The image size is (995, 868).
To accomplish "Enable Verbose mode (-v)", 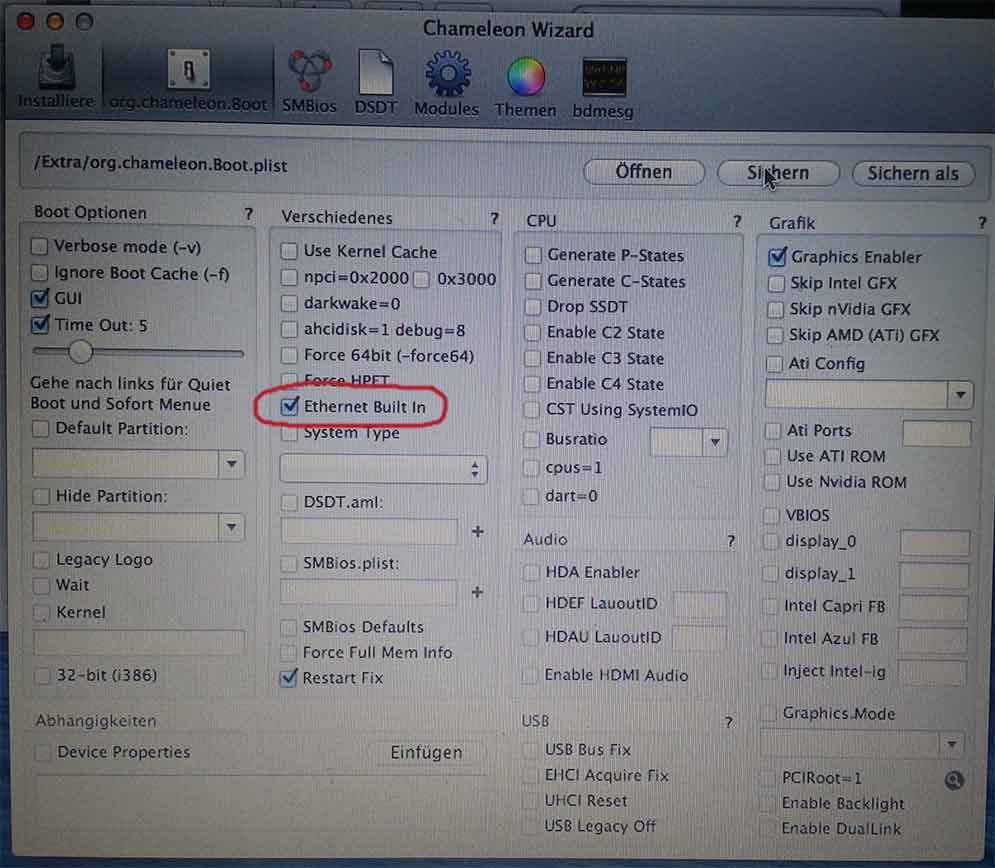I will pyautogui.click(x=39, y=246).
